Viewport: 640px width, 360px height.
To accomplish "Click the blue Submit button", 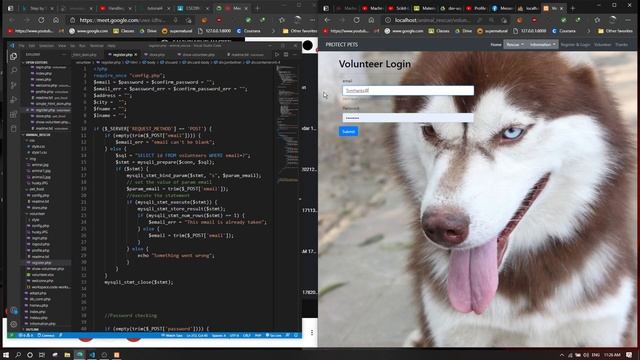I will (348, 131).
